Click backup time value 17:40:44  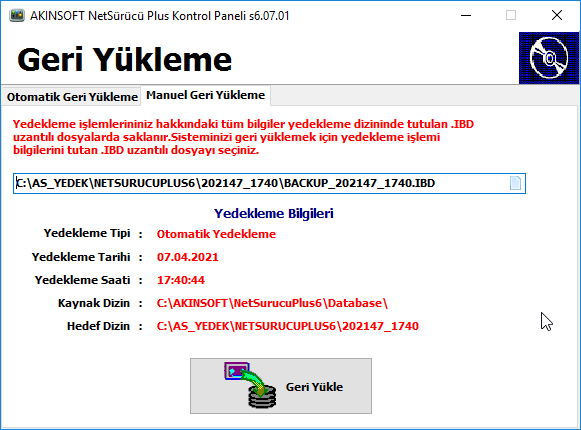click(x=180, y=280)
